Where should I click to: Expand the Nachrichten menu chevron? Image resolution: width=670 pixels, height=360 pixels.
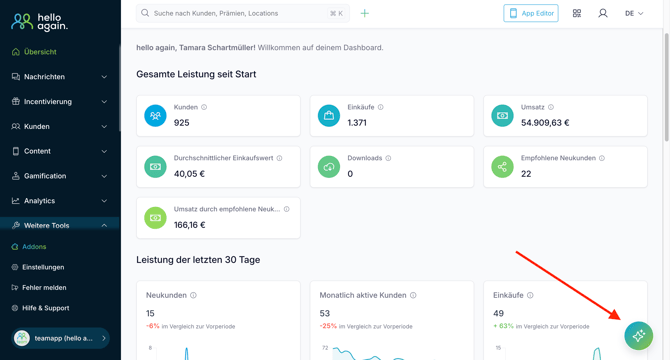click(x=104, y=77)
